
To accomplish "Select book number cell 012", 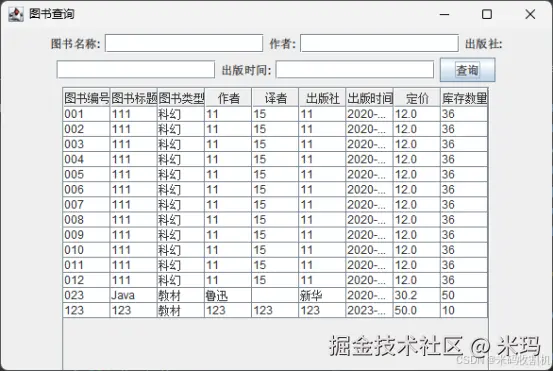I will tap(87, 280).
